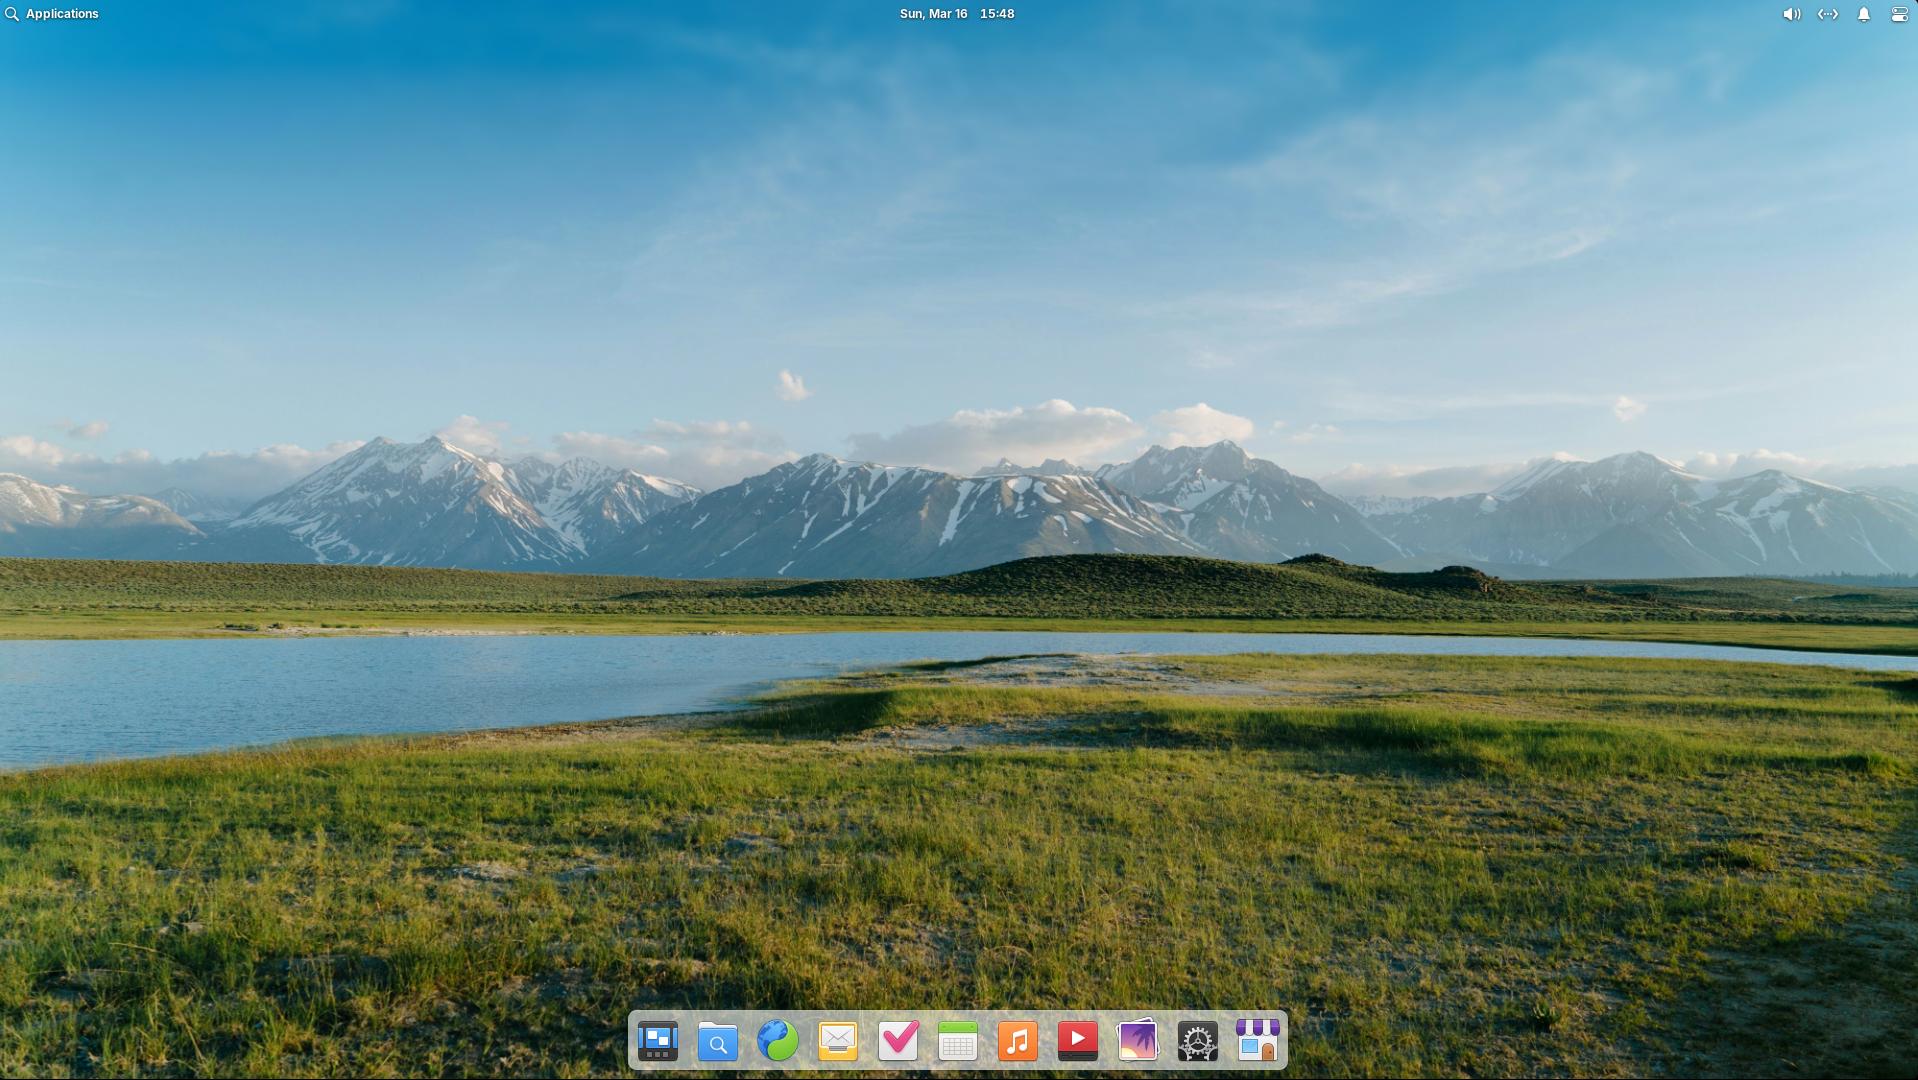Open the Tasks app with the pink checkmark
This screenshot has height=1080, width=1918.
tap(897, 1041)
